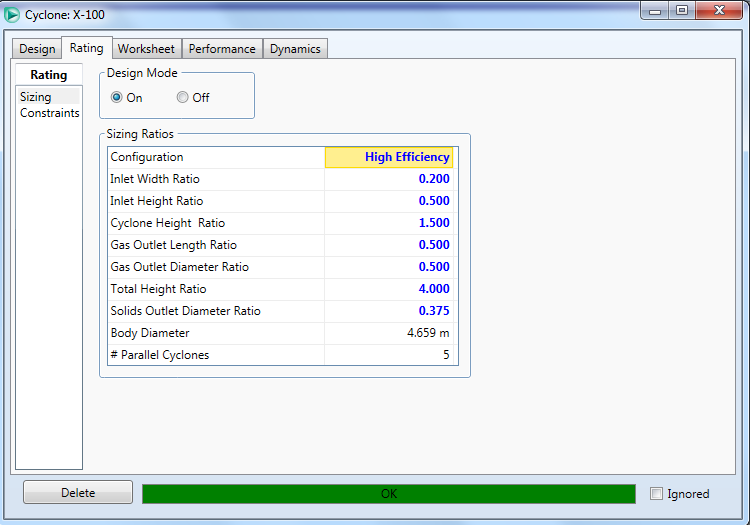Select Constraints in the Rating list
This screenshot has height=525, width=750.
[49, 113]
